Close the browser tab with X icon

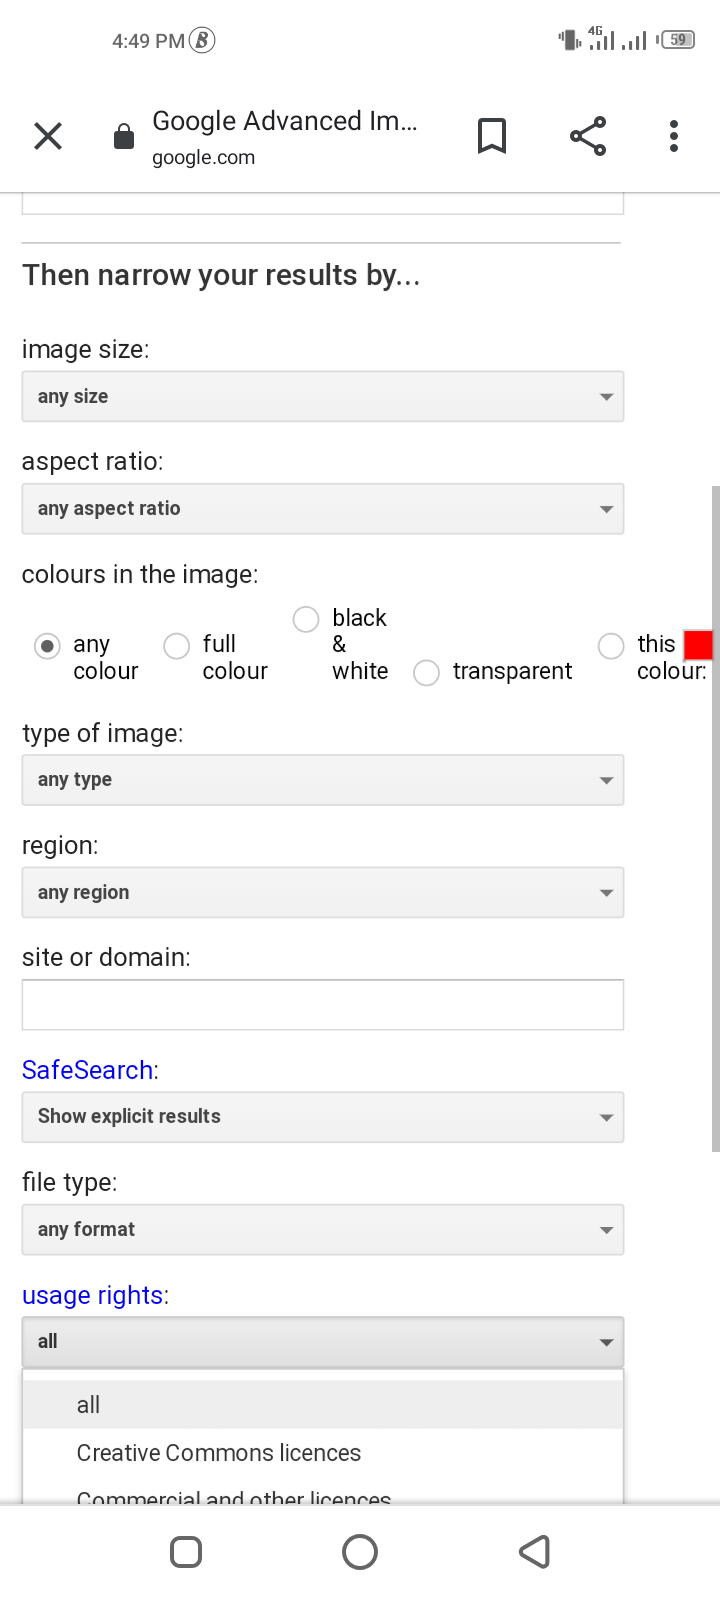48,136
